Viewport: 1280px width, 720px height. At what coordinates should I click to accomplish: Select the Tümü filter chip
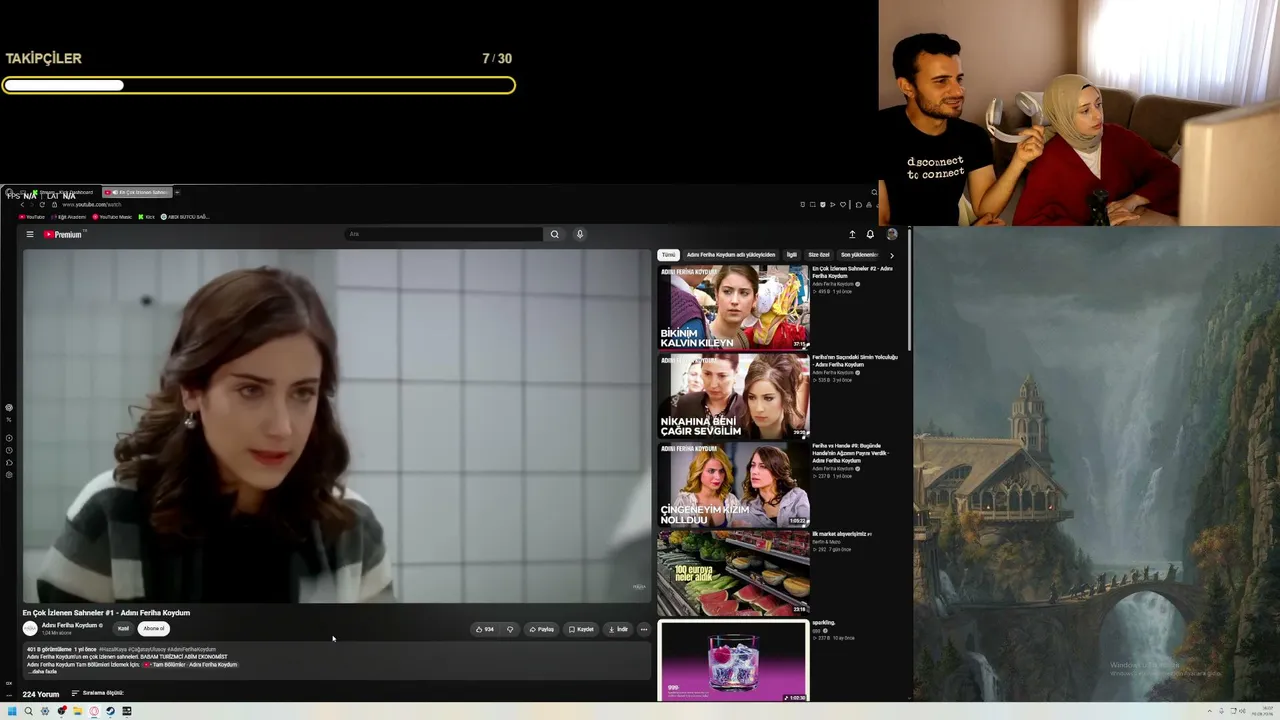[x=668, y=255]
